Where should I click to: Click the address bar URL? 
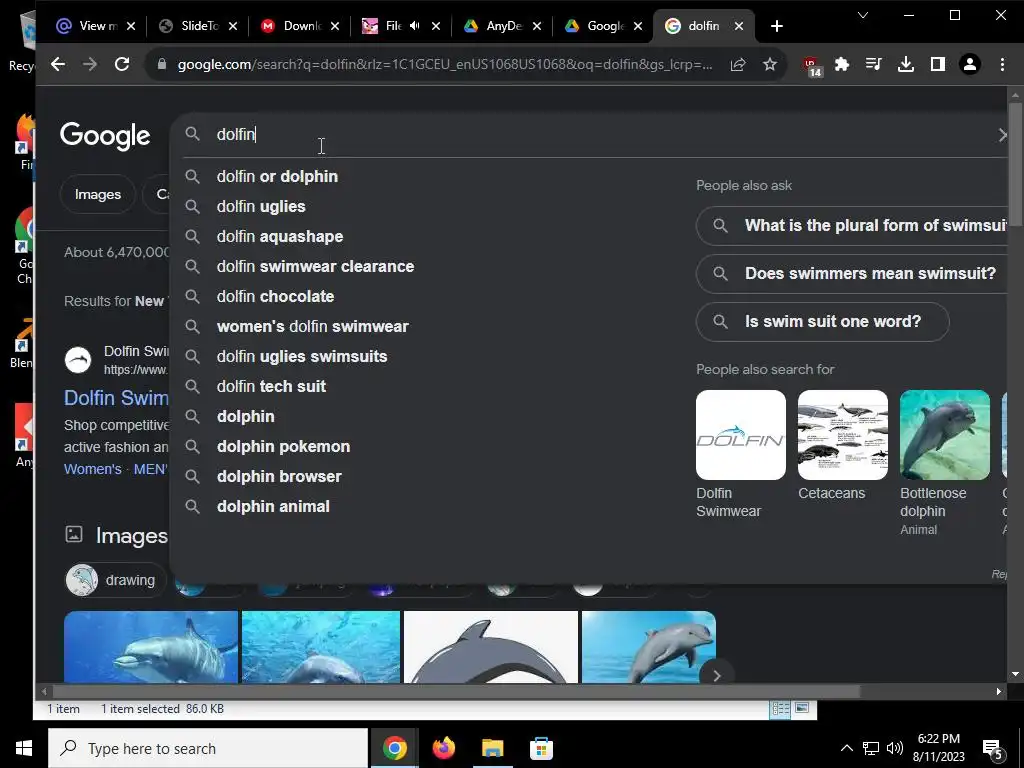[444, 65]
